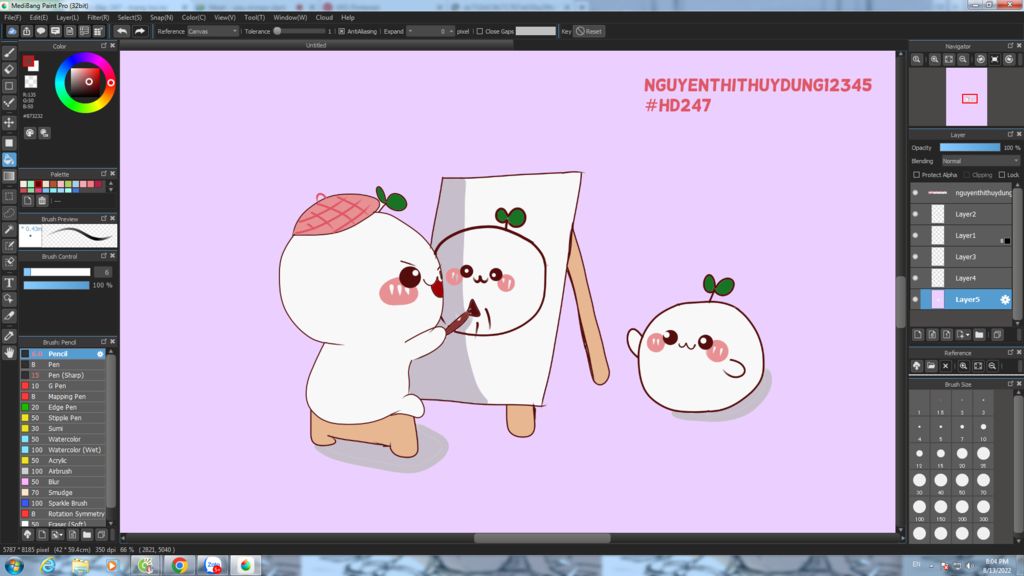Select the Eraser tool in left toolbar
Viewport: 1024px width, 576px height.
coord(9,69)
